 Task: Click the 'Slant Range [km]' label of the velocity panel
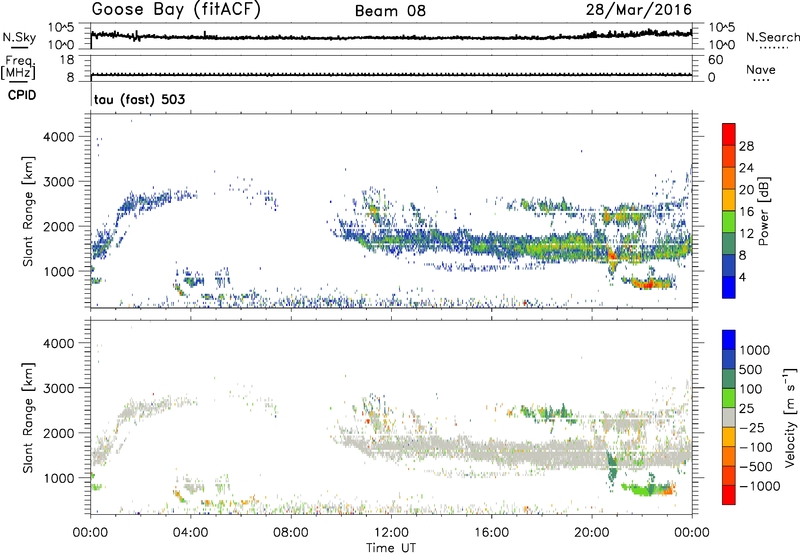point(28,418)
